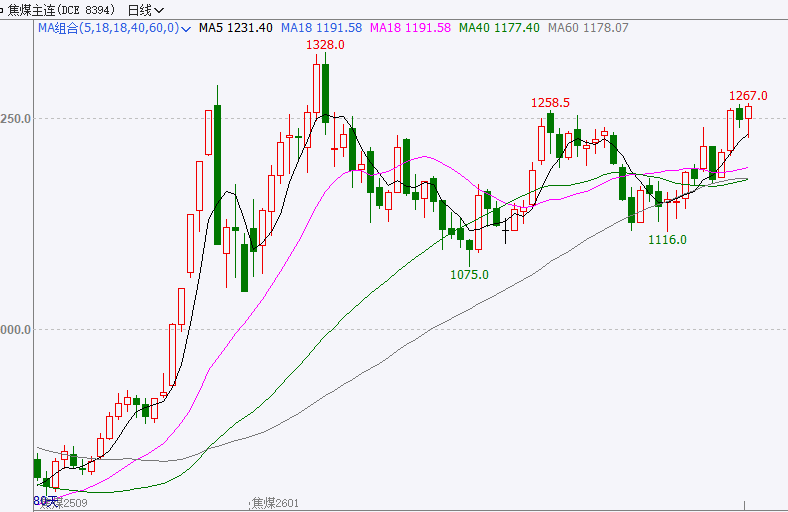The image size is (788, 512).
Task: Select the magenta MA18 1191.58 legend label
Action: pos(408,28)
